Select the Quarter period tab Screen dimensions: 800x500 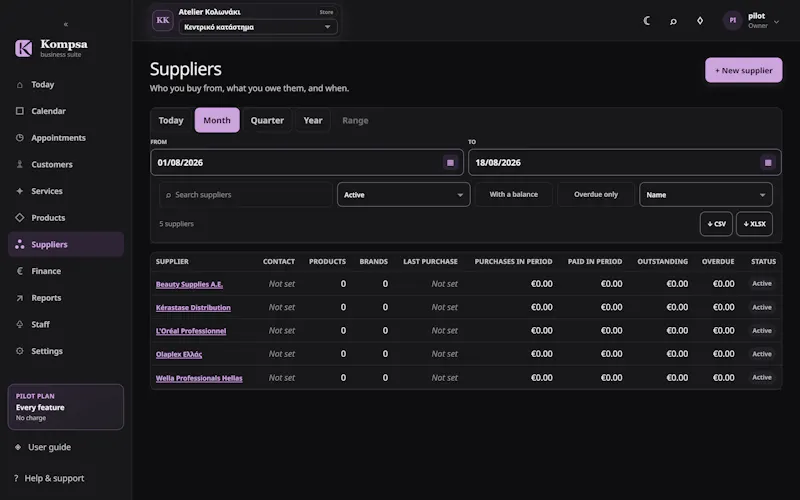(x=267, y=120)
